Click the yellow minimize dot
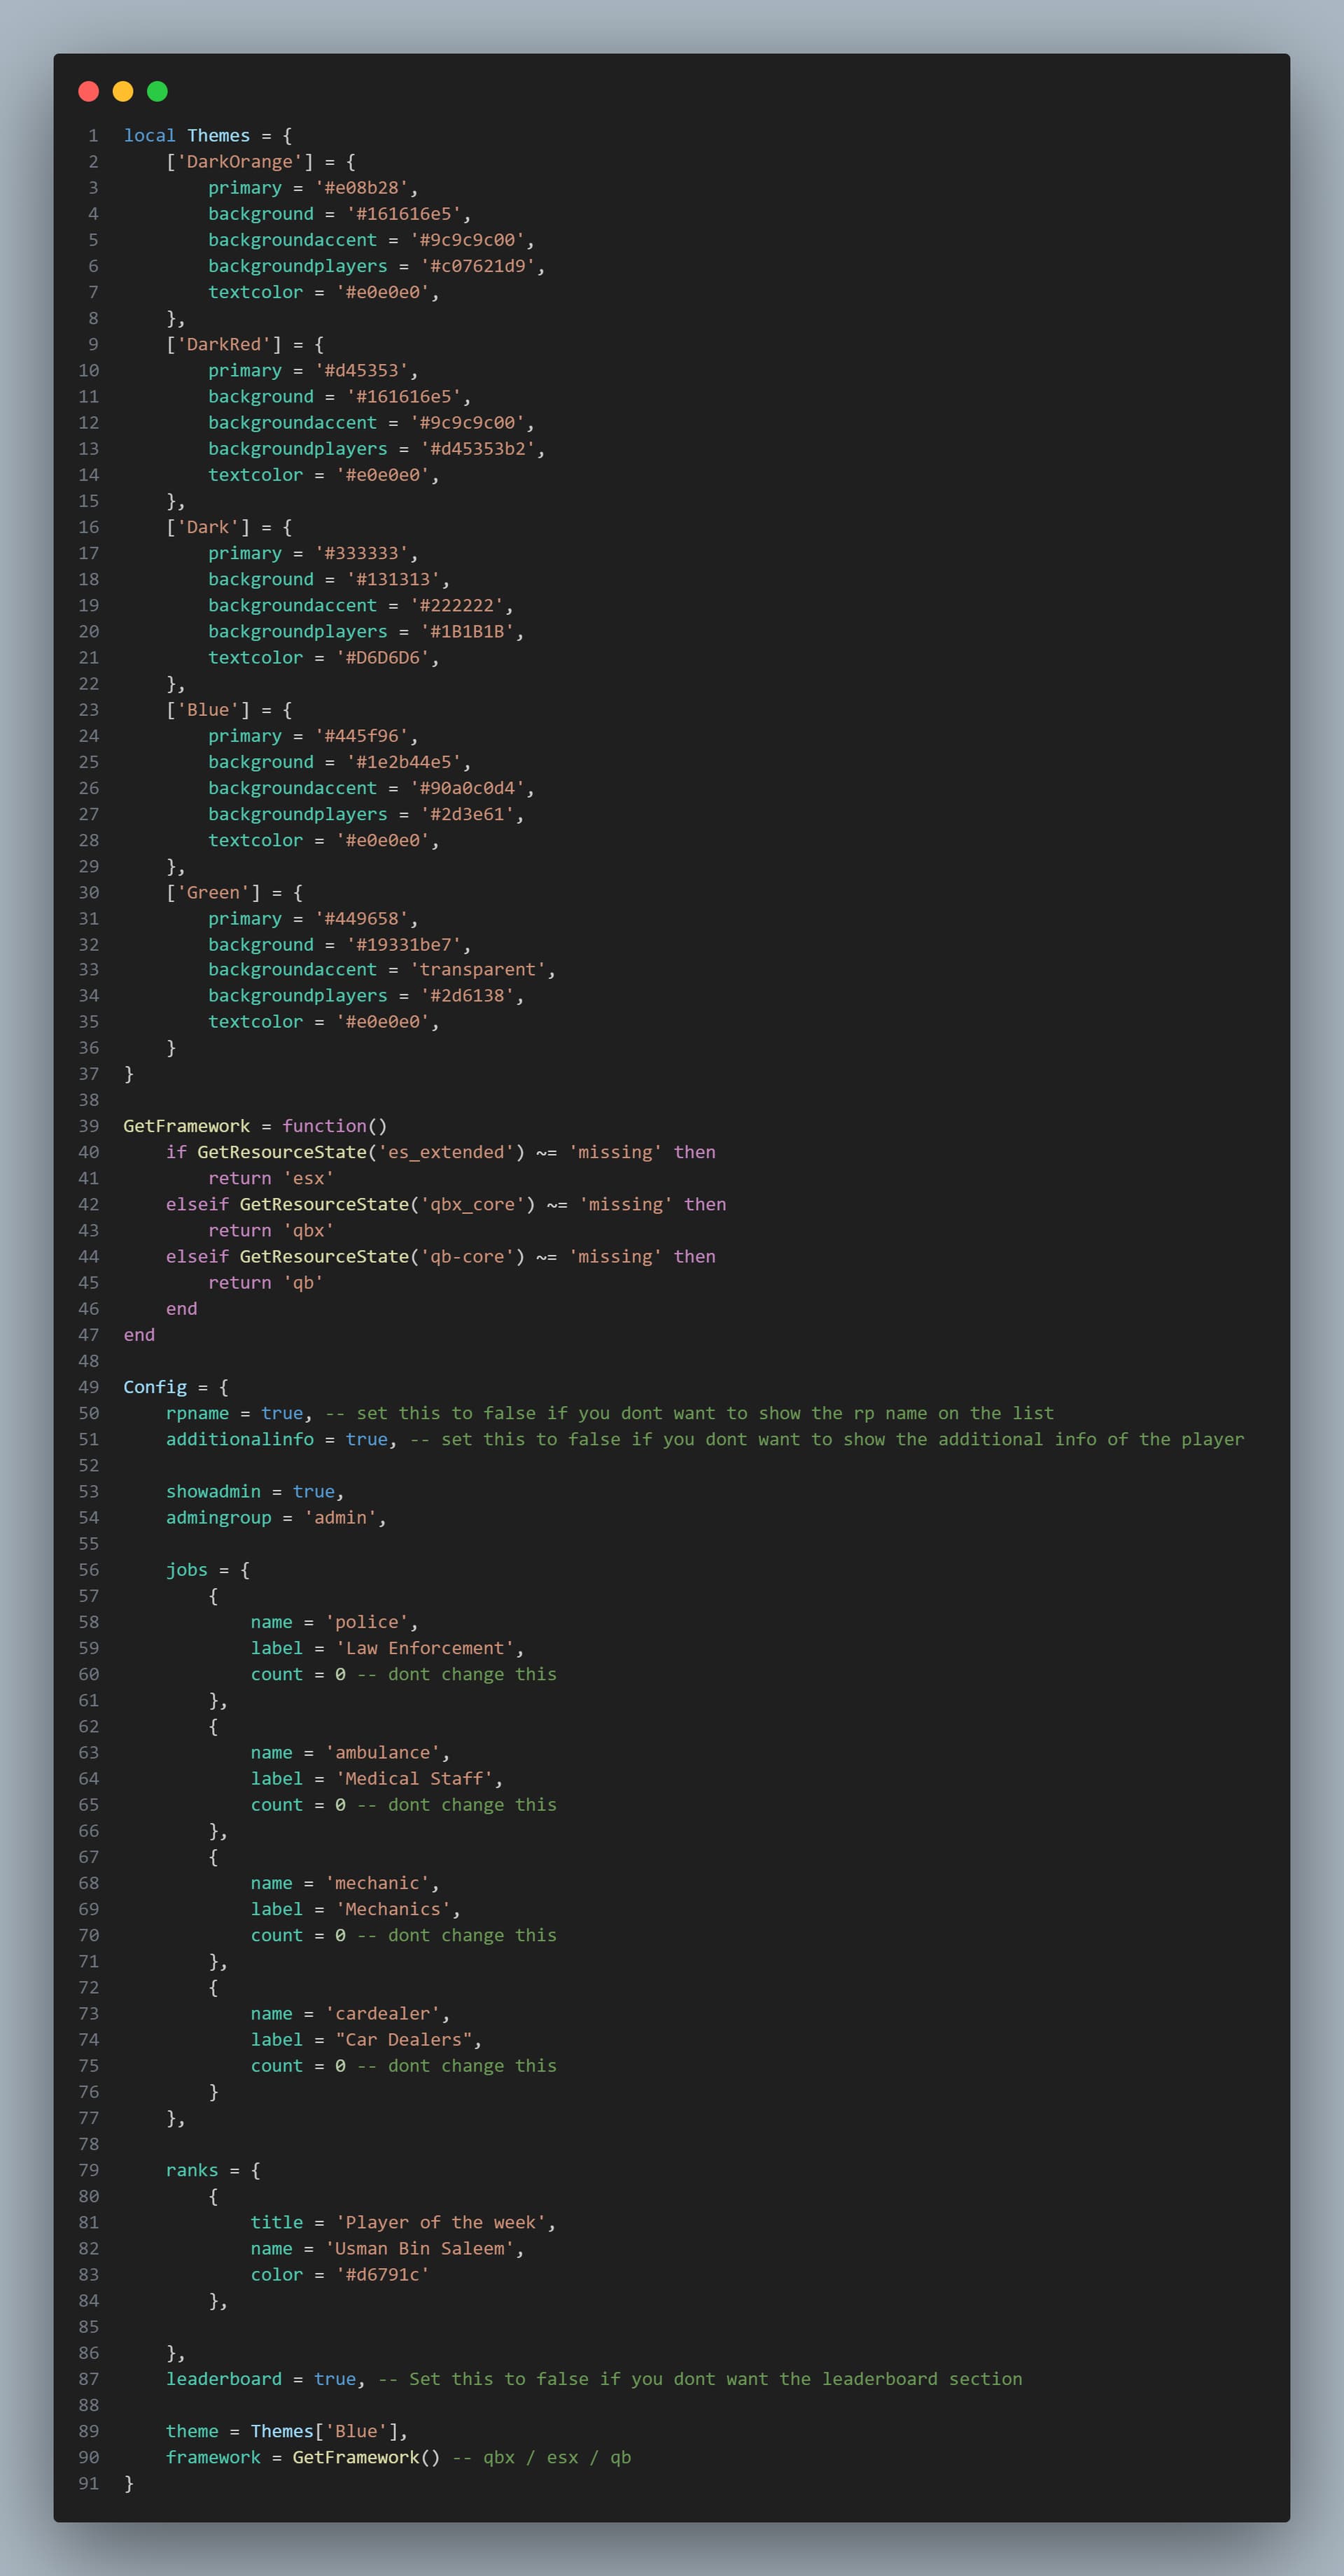1344x2576 pixels. [123, 92]
